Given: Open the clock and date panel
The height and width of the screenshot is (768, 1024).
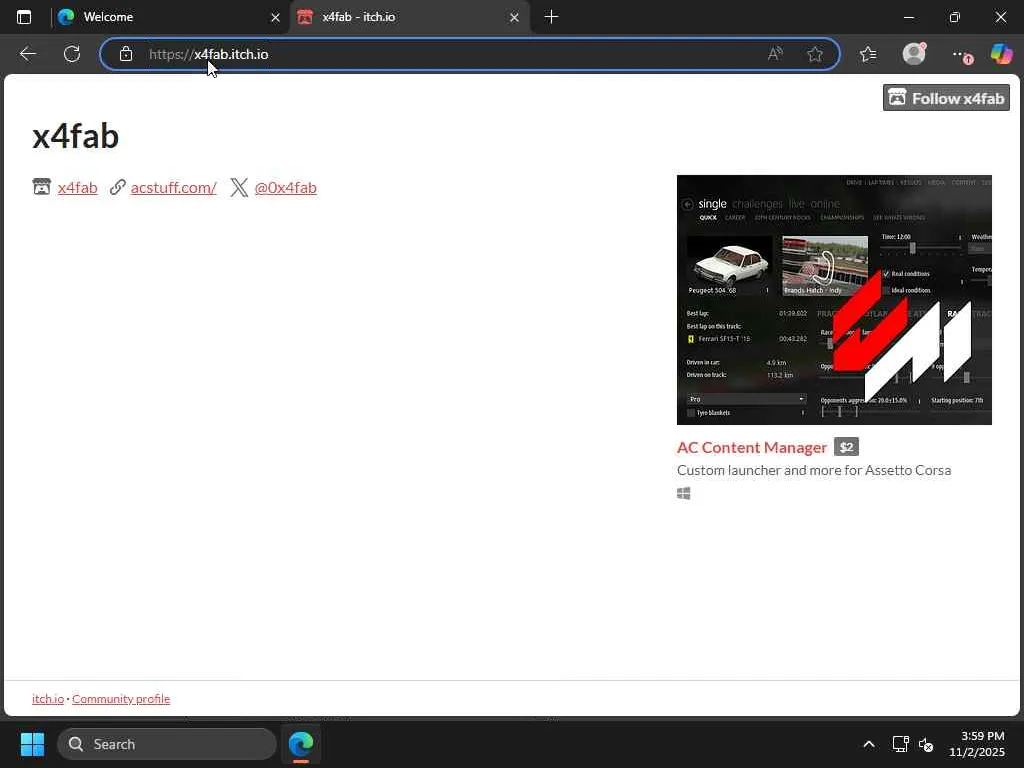Looking at the screenshot, I should pos(978,744).
